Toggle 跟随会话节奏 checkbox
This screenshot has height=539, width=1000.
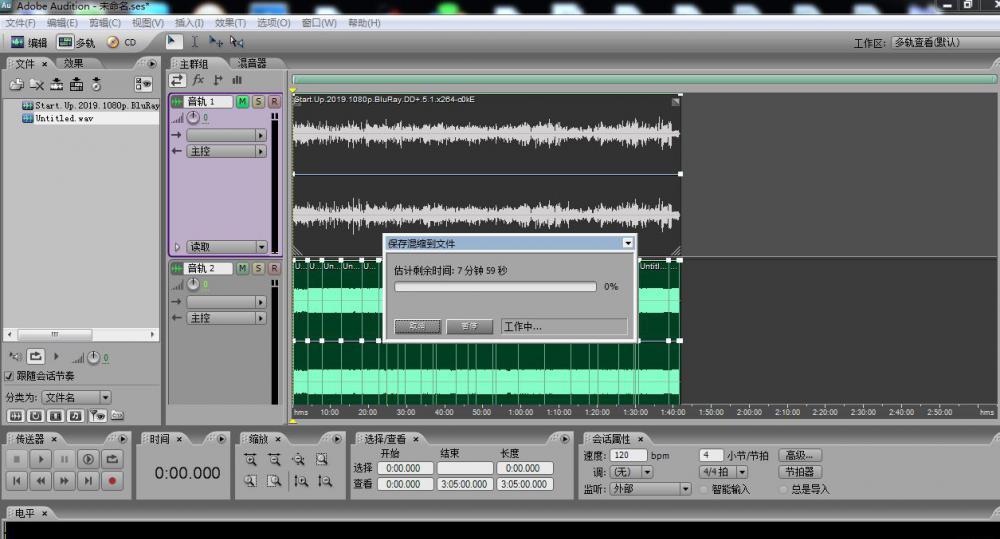(x=10, y=376)
